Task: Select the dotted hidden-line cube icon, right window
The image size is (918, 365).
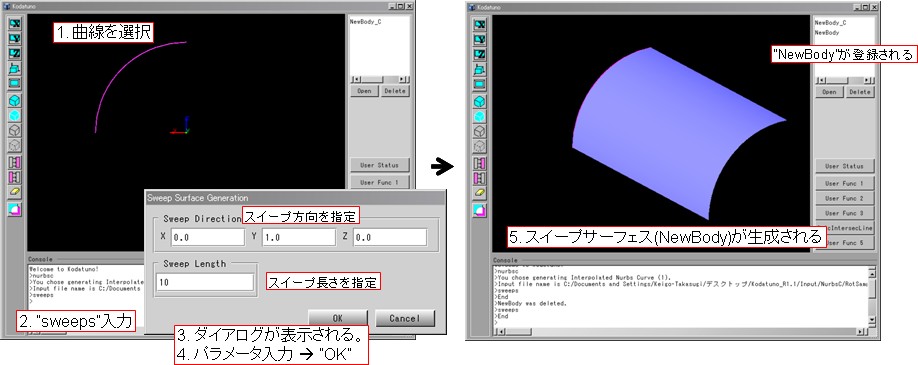Action: [479, 146]
